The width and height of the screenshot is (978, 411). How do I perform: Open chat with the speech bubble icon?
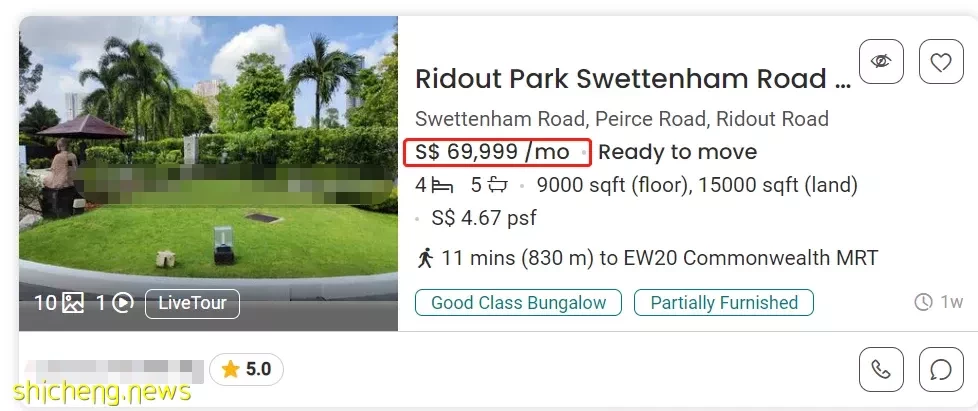point(941,370)
